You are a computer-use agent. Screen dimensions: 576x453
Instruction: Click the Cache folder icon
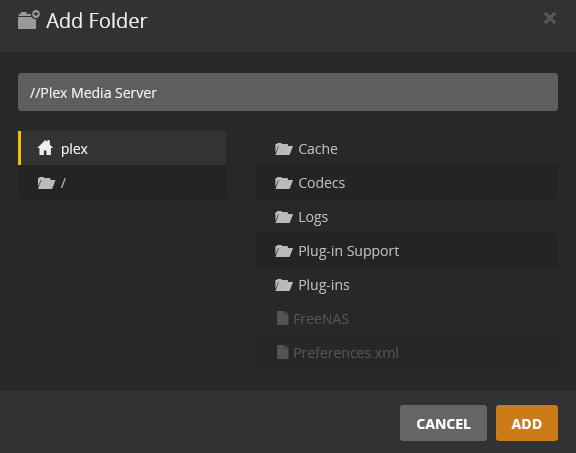pos(284,149)
